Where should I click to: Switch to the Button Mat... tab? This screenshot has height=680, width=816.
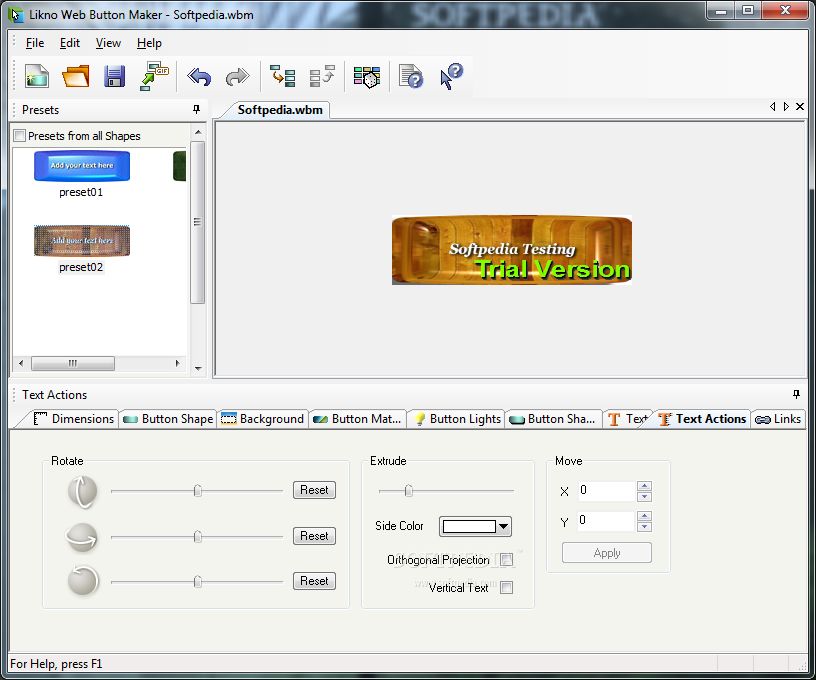[357, 419]
